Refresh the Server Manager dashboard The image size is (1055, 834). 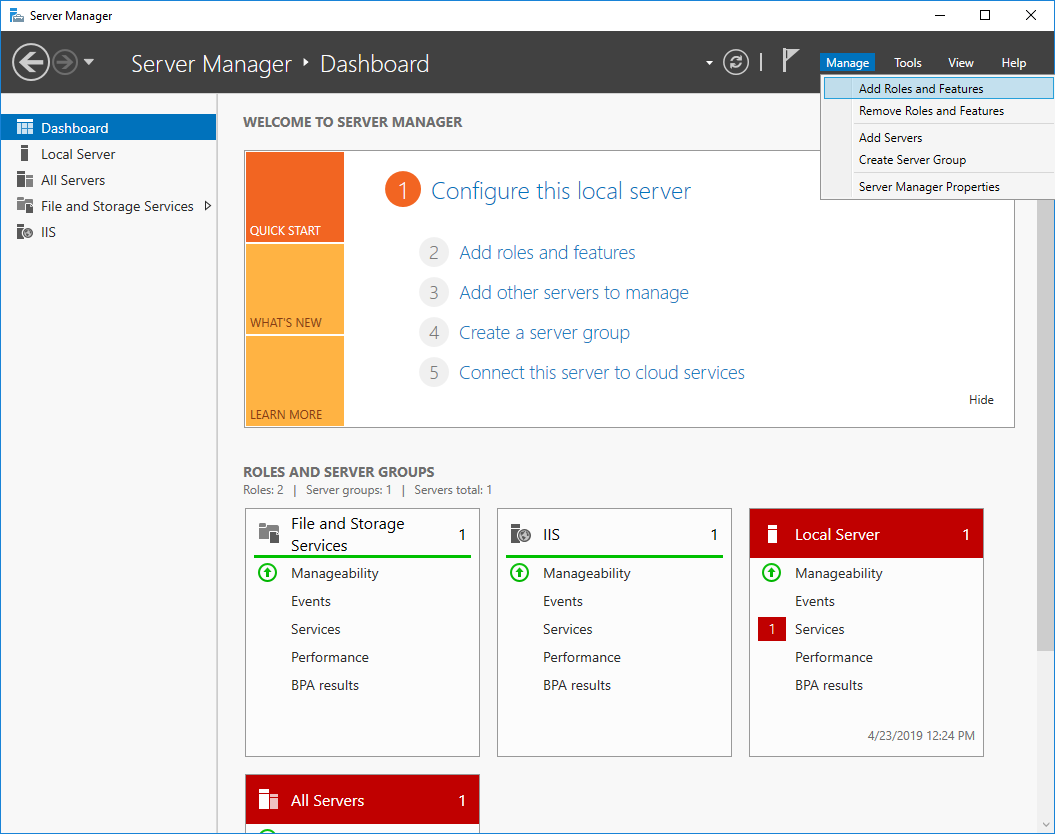click(735, 63)
